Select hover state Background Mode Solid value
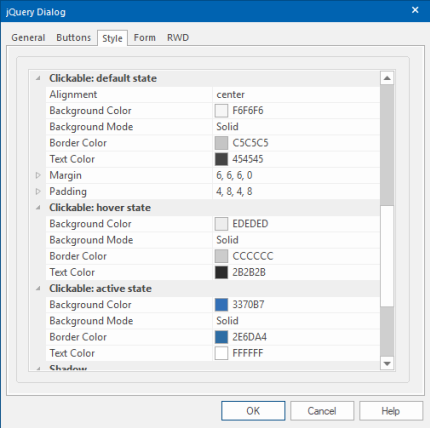Screen dimensions: 431x429 click(227, 240)
